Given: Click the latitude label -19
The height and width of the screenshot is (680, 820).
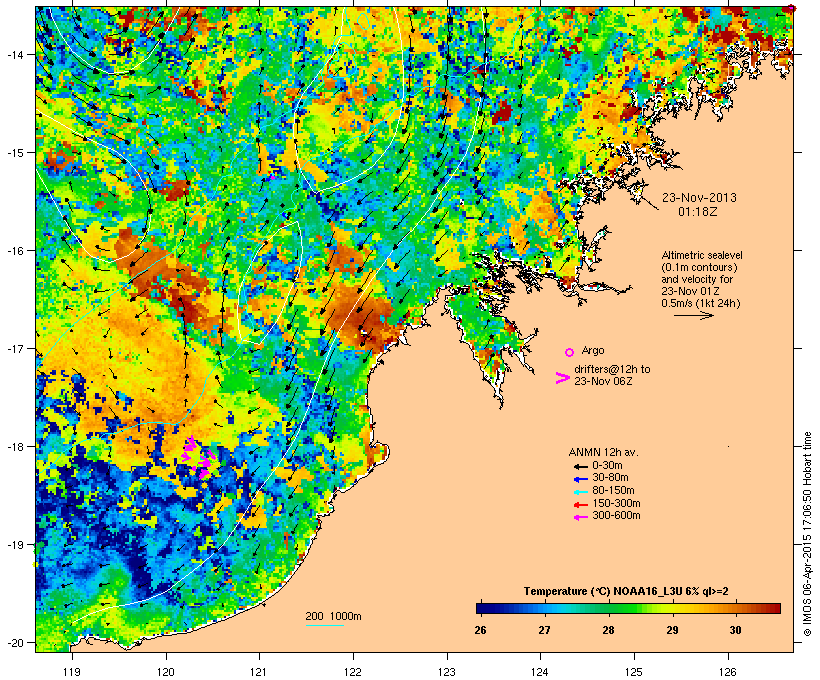Looking at the screenshot, I should [x=14, y=545].
